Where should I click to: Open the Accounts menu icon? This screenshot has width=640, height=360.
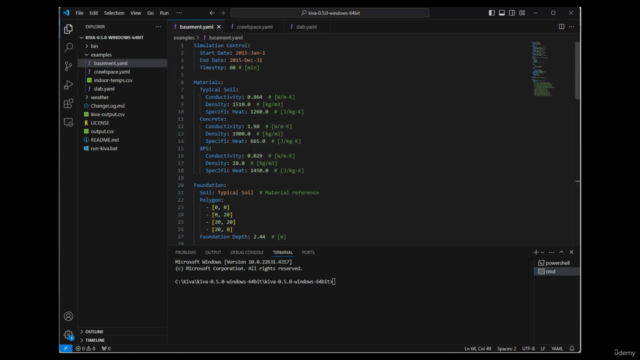pos(68,316)
